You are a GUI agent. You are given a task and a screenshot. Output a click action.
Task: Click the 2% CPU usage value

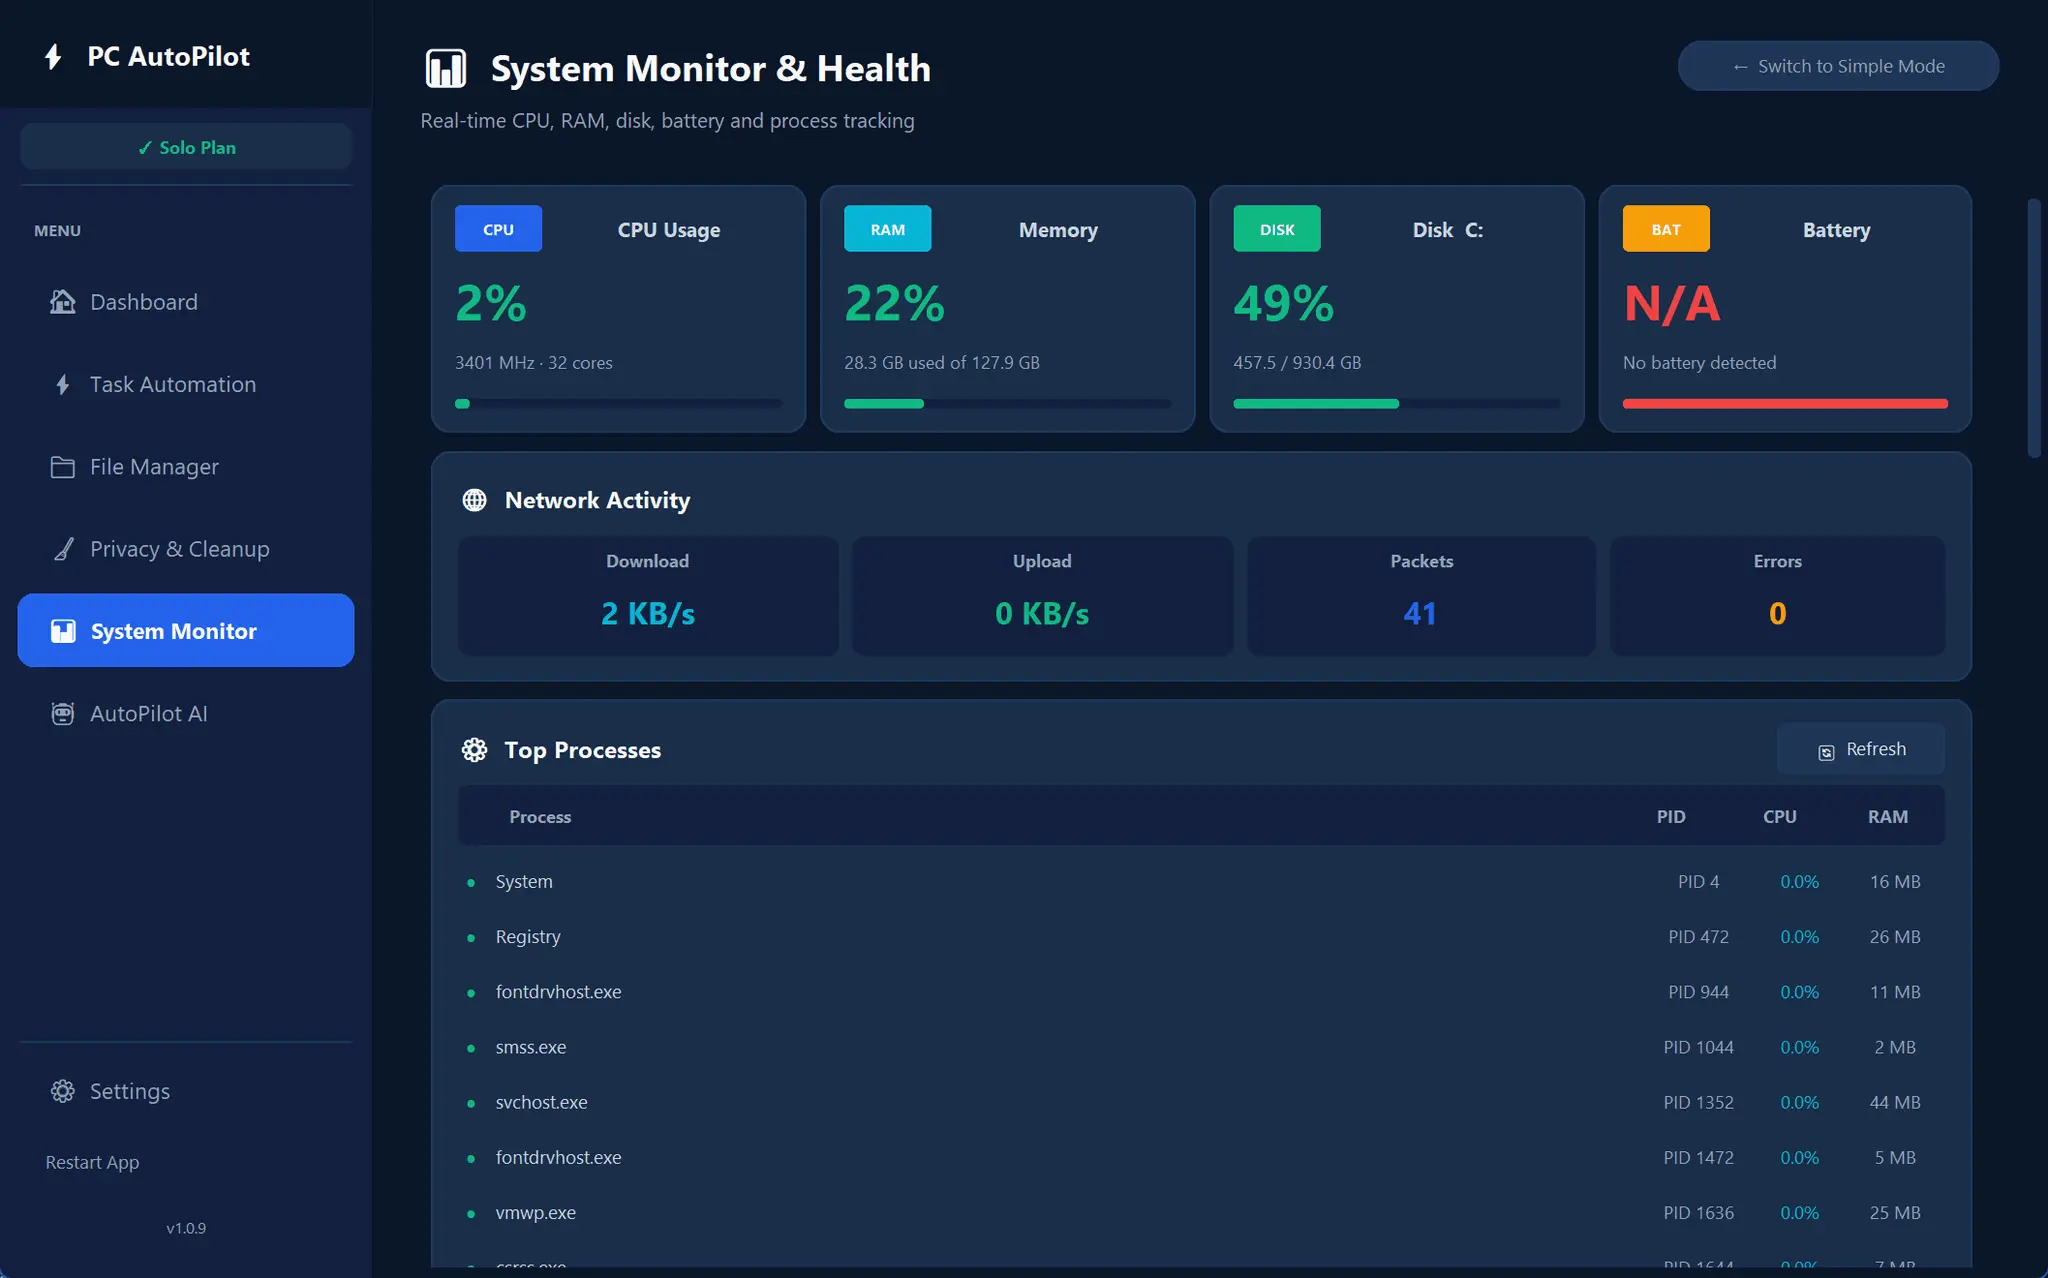(x=491, y=303)
